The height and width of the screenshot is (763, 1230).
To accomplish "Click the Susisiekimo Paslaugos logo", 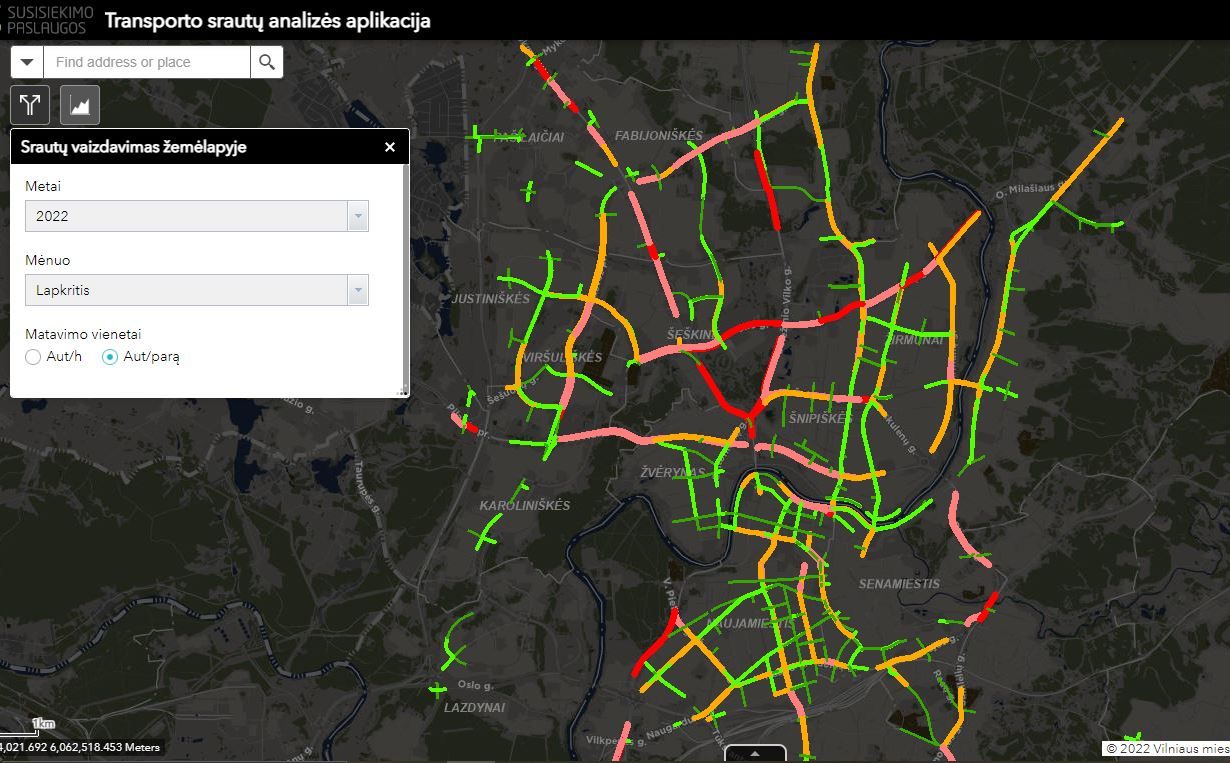I will tap(48, 20).
